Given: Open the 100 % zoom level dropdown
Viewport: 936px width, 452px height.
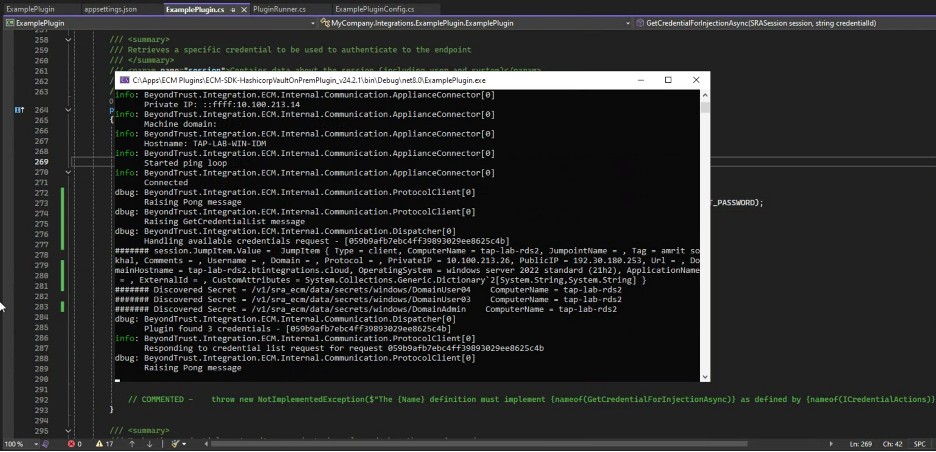Looking at the screenshot, I should click(x=36, y=444).
